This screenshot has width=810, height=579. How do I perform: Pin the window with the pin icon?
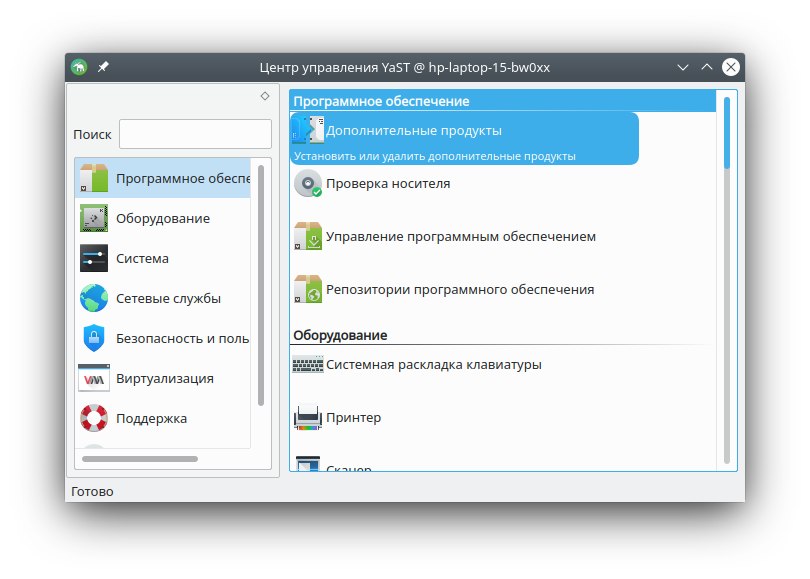(x=103, y=67)
